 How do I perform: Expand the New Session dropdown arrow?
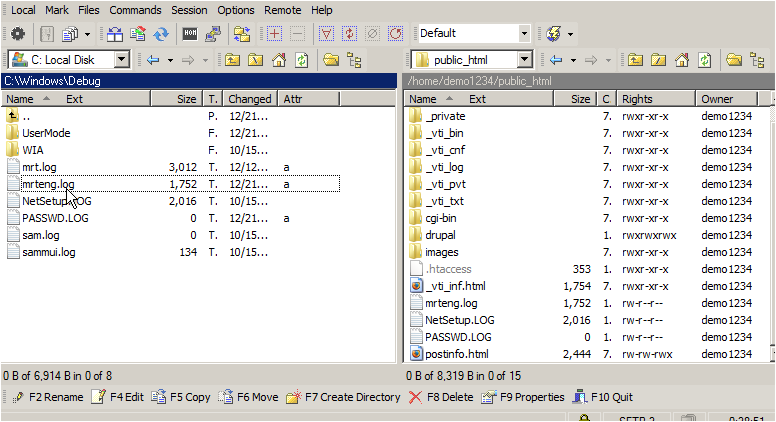pyautogui.click(x=571, y=34)
